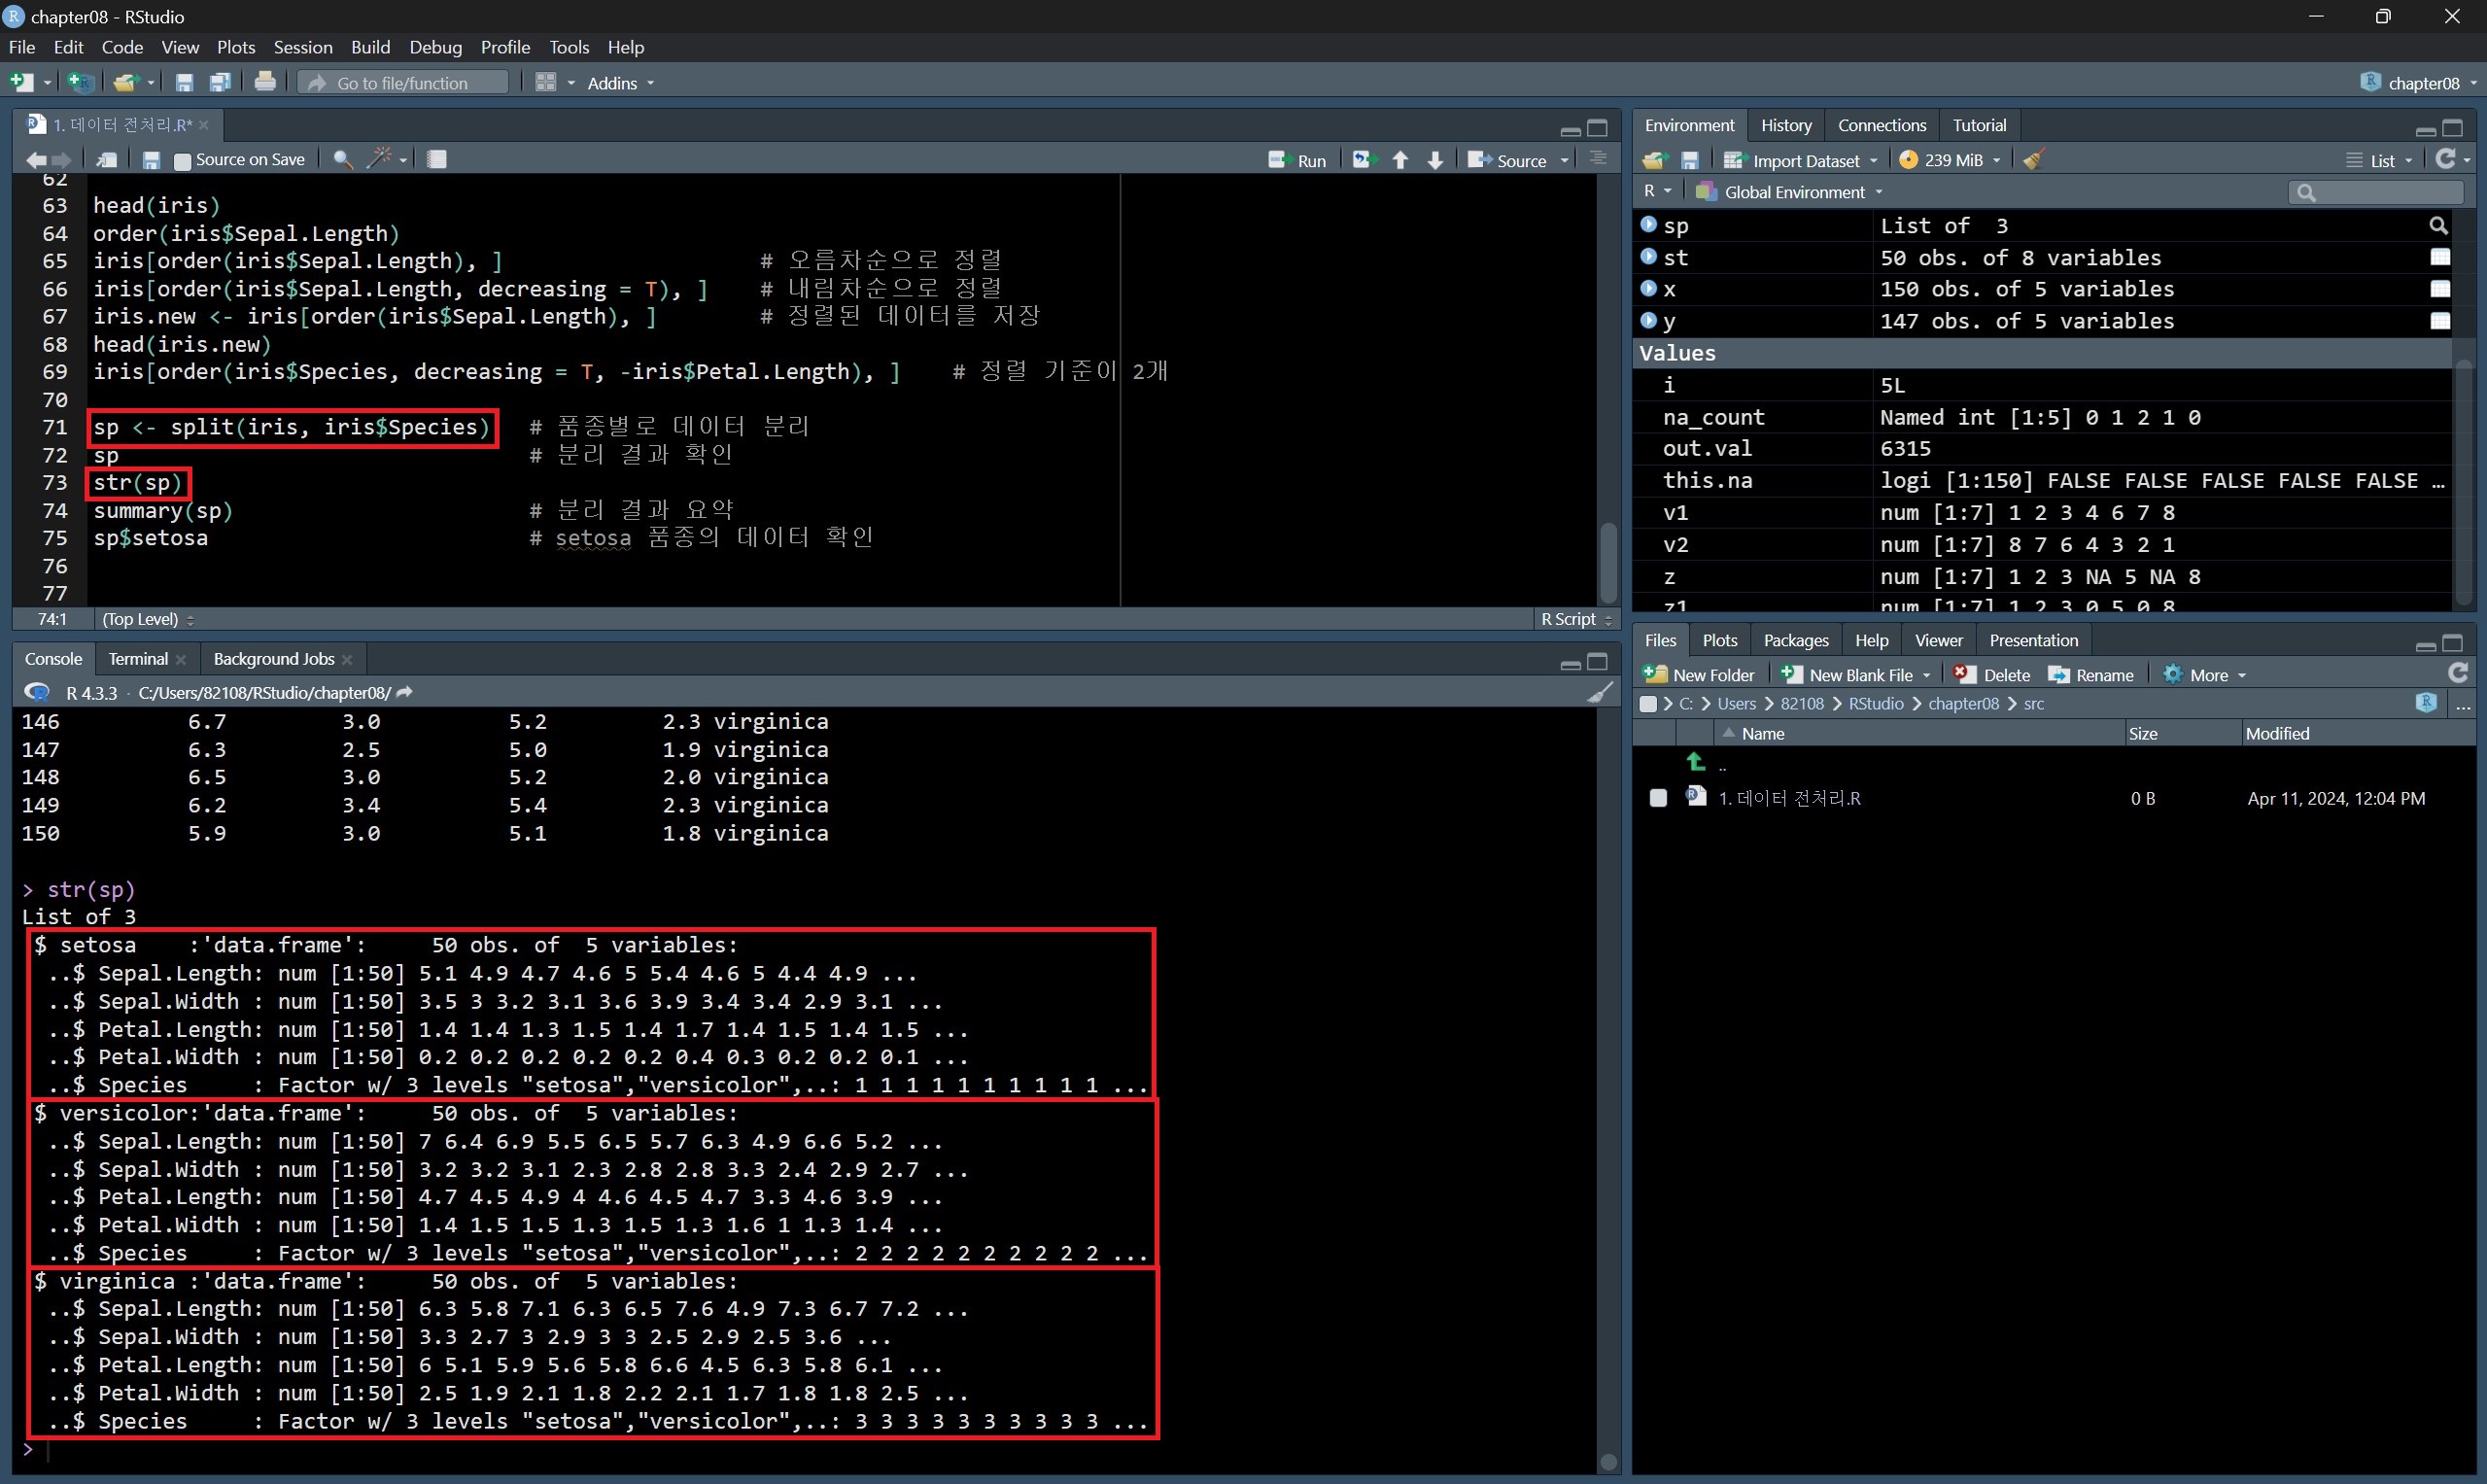Click the refresh icon in the Files pane
Screen dimensions: 2487x1484
tap(2458, 674)
